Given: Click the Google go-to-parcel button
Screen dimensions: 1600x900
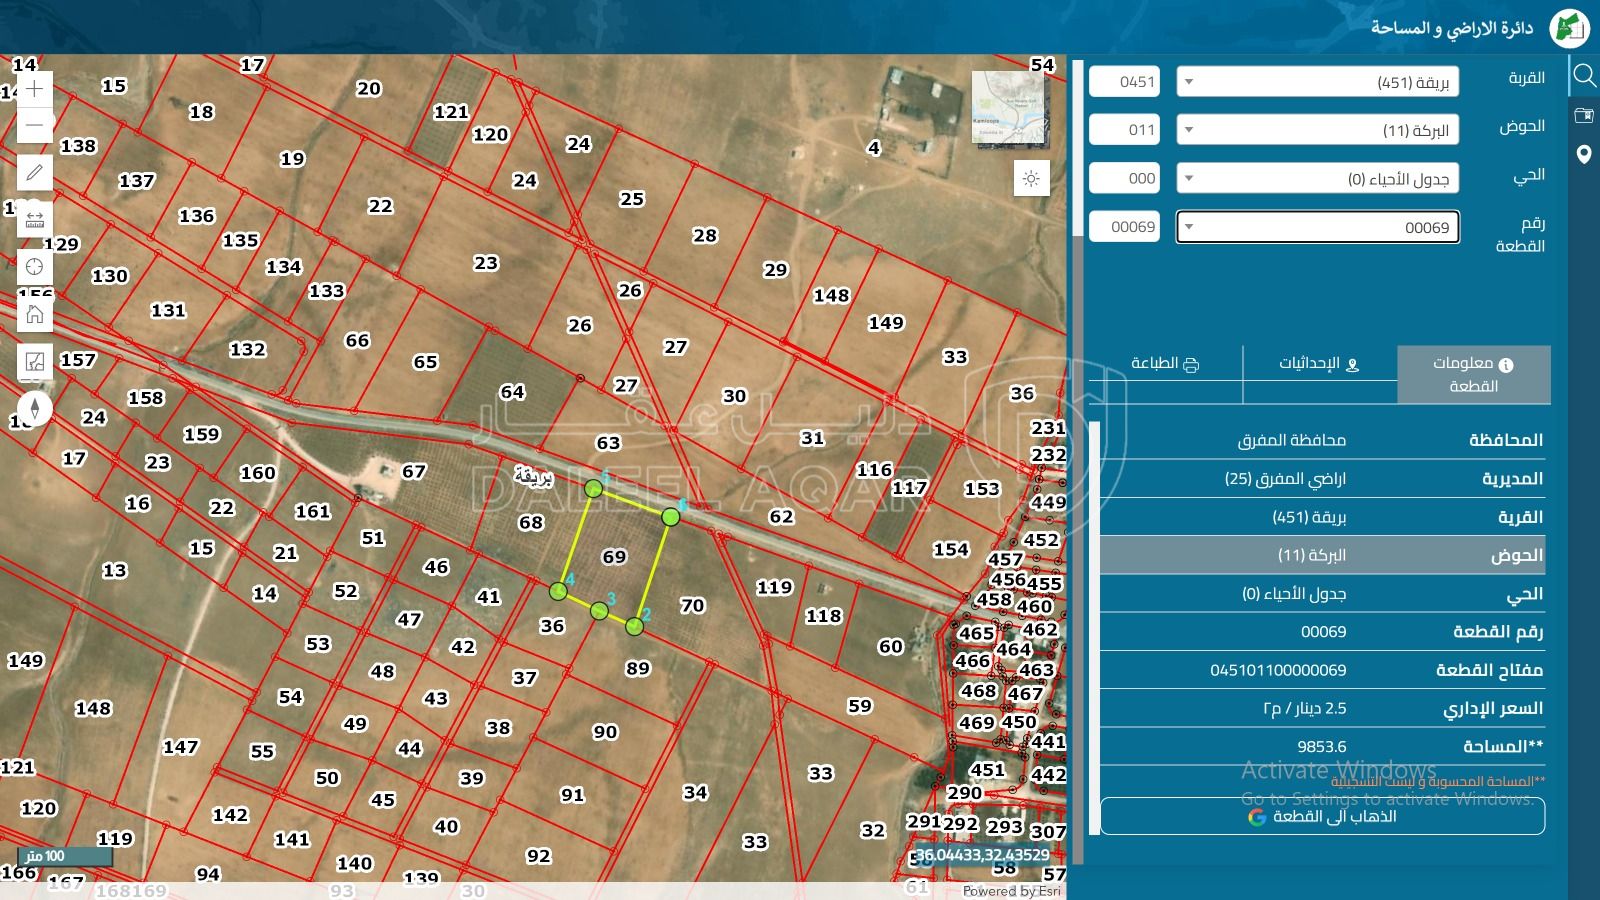Looking at the screenshot, I should coord(1322,817).
